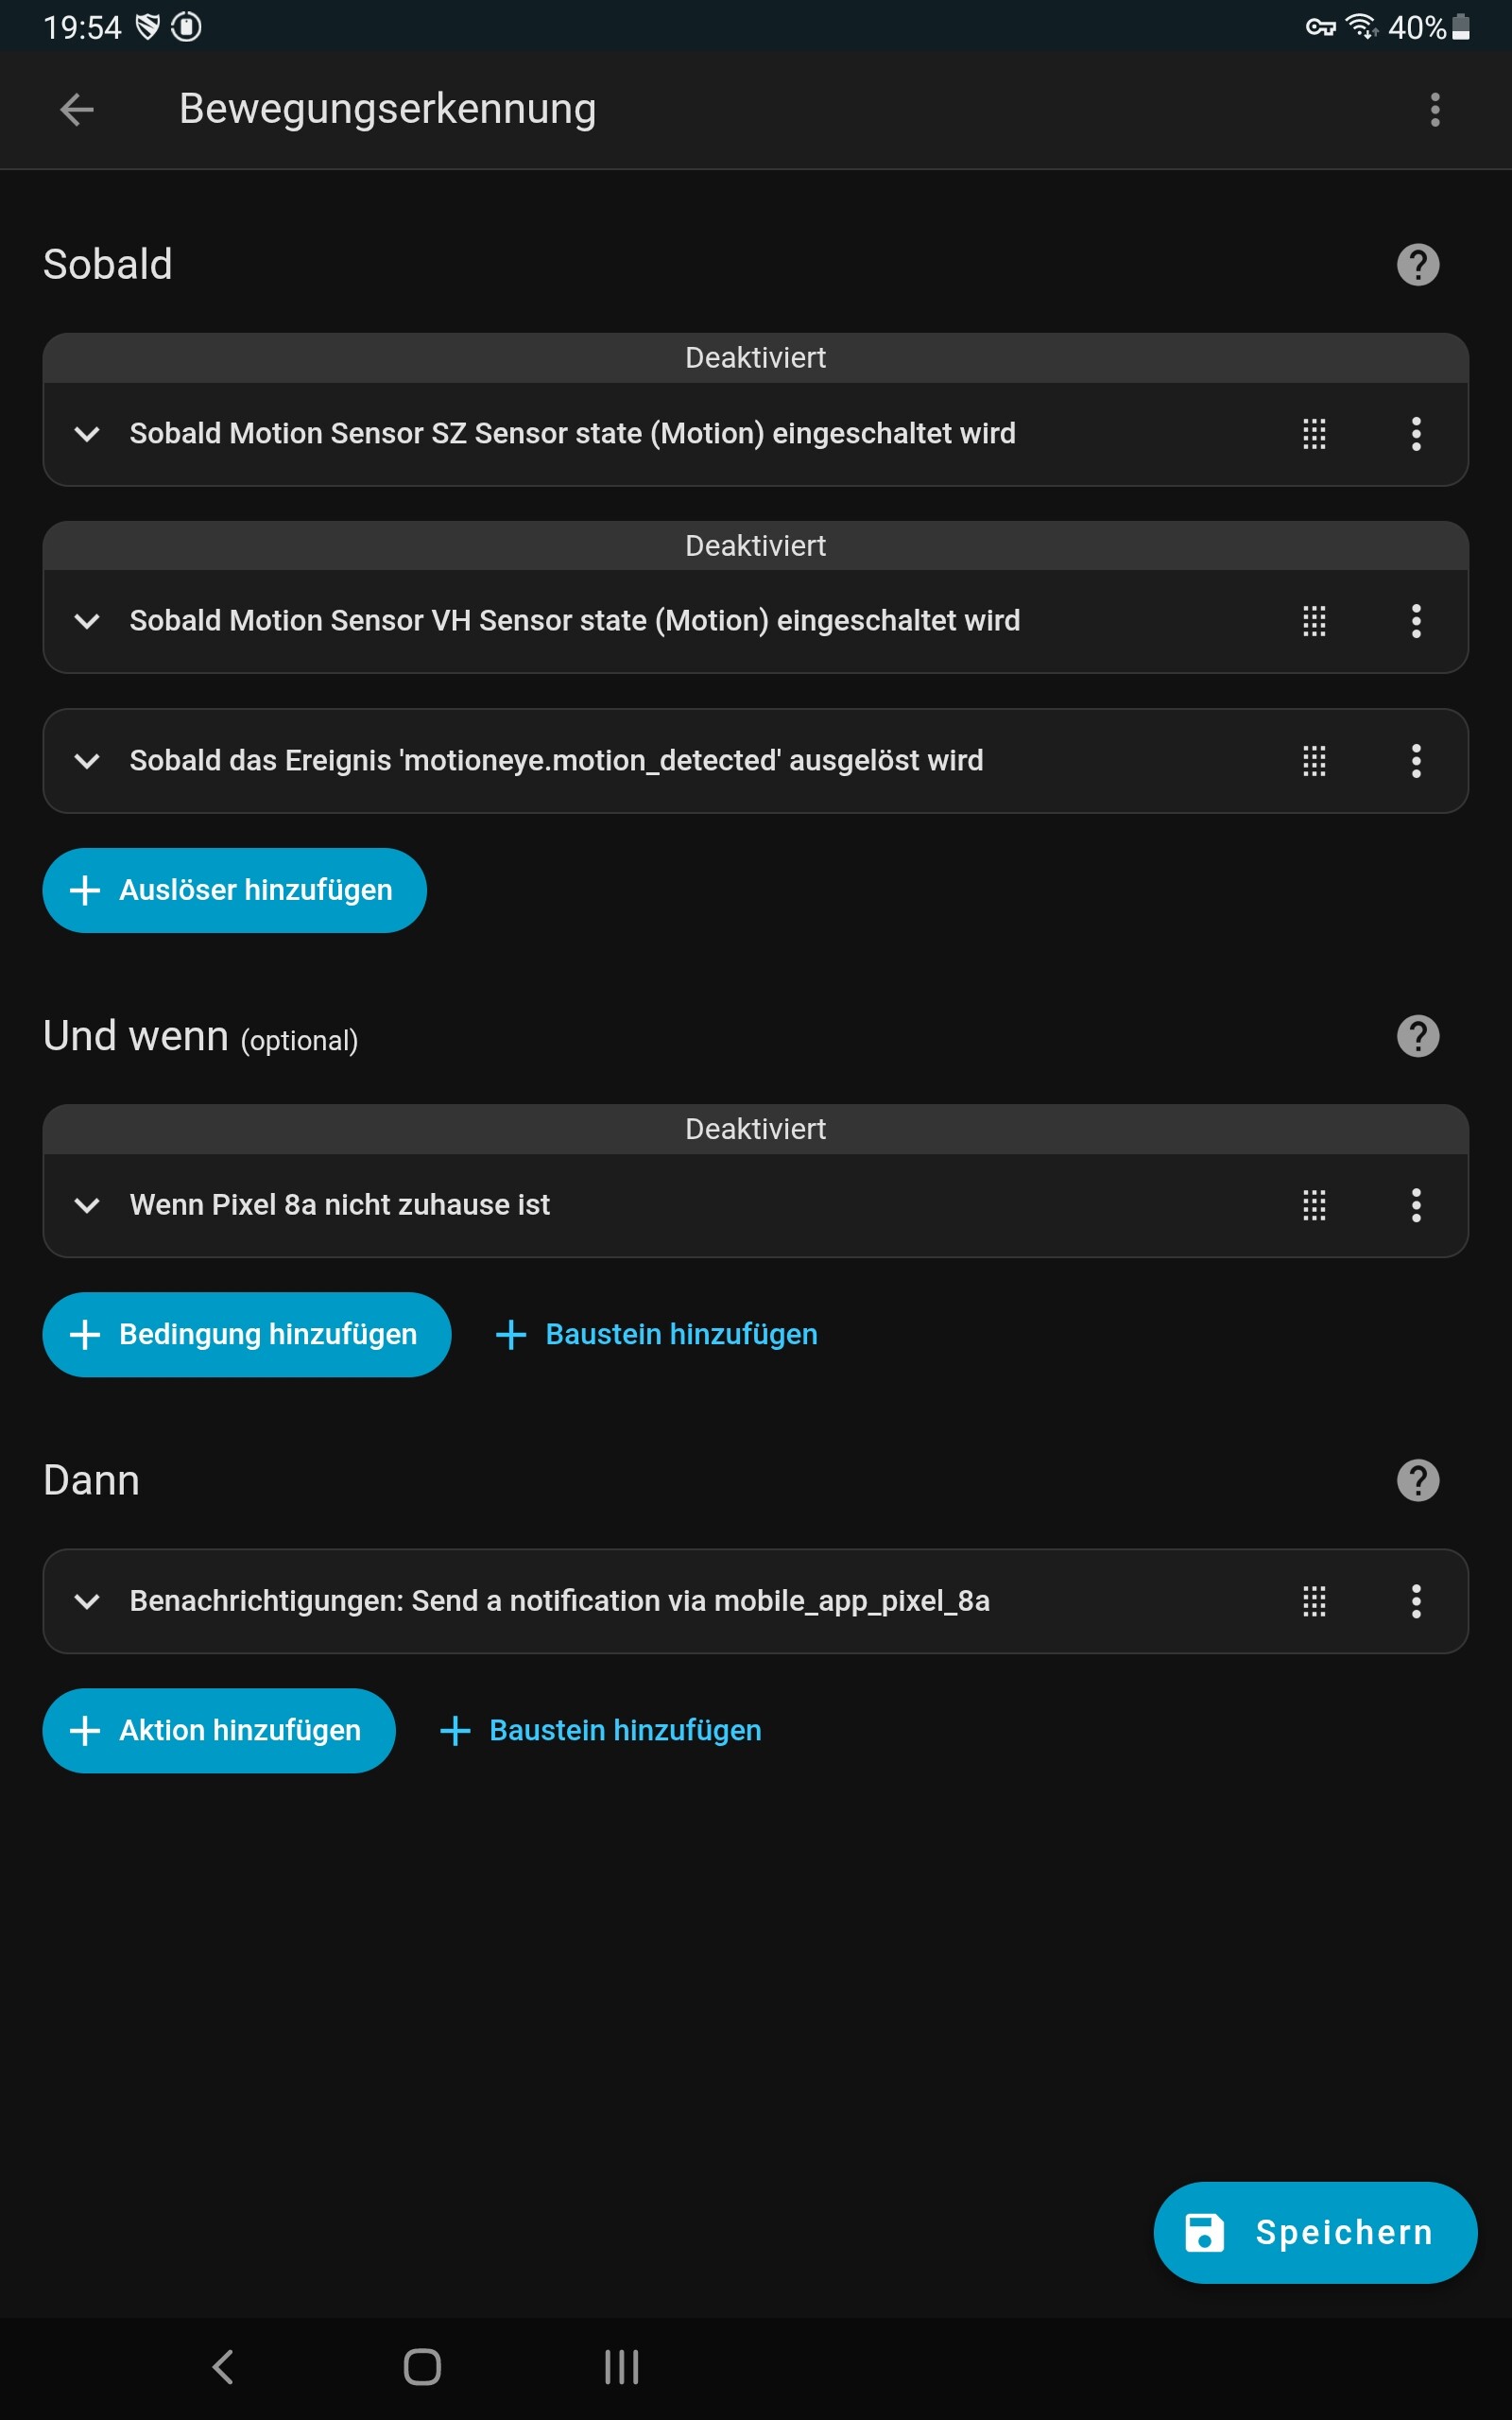Grab drag handle of Motion Sensor SZ trigger
1512x2420 pixels.
click(x=1314, y=434)
